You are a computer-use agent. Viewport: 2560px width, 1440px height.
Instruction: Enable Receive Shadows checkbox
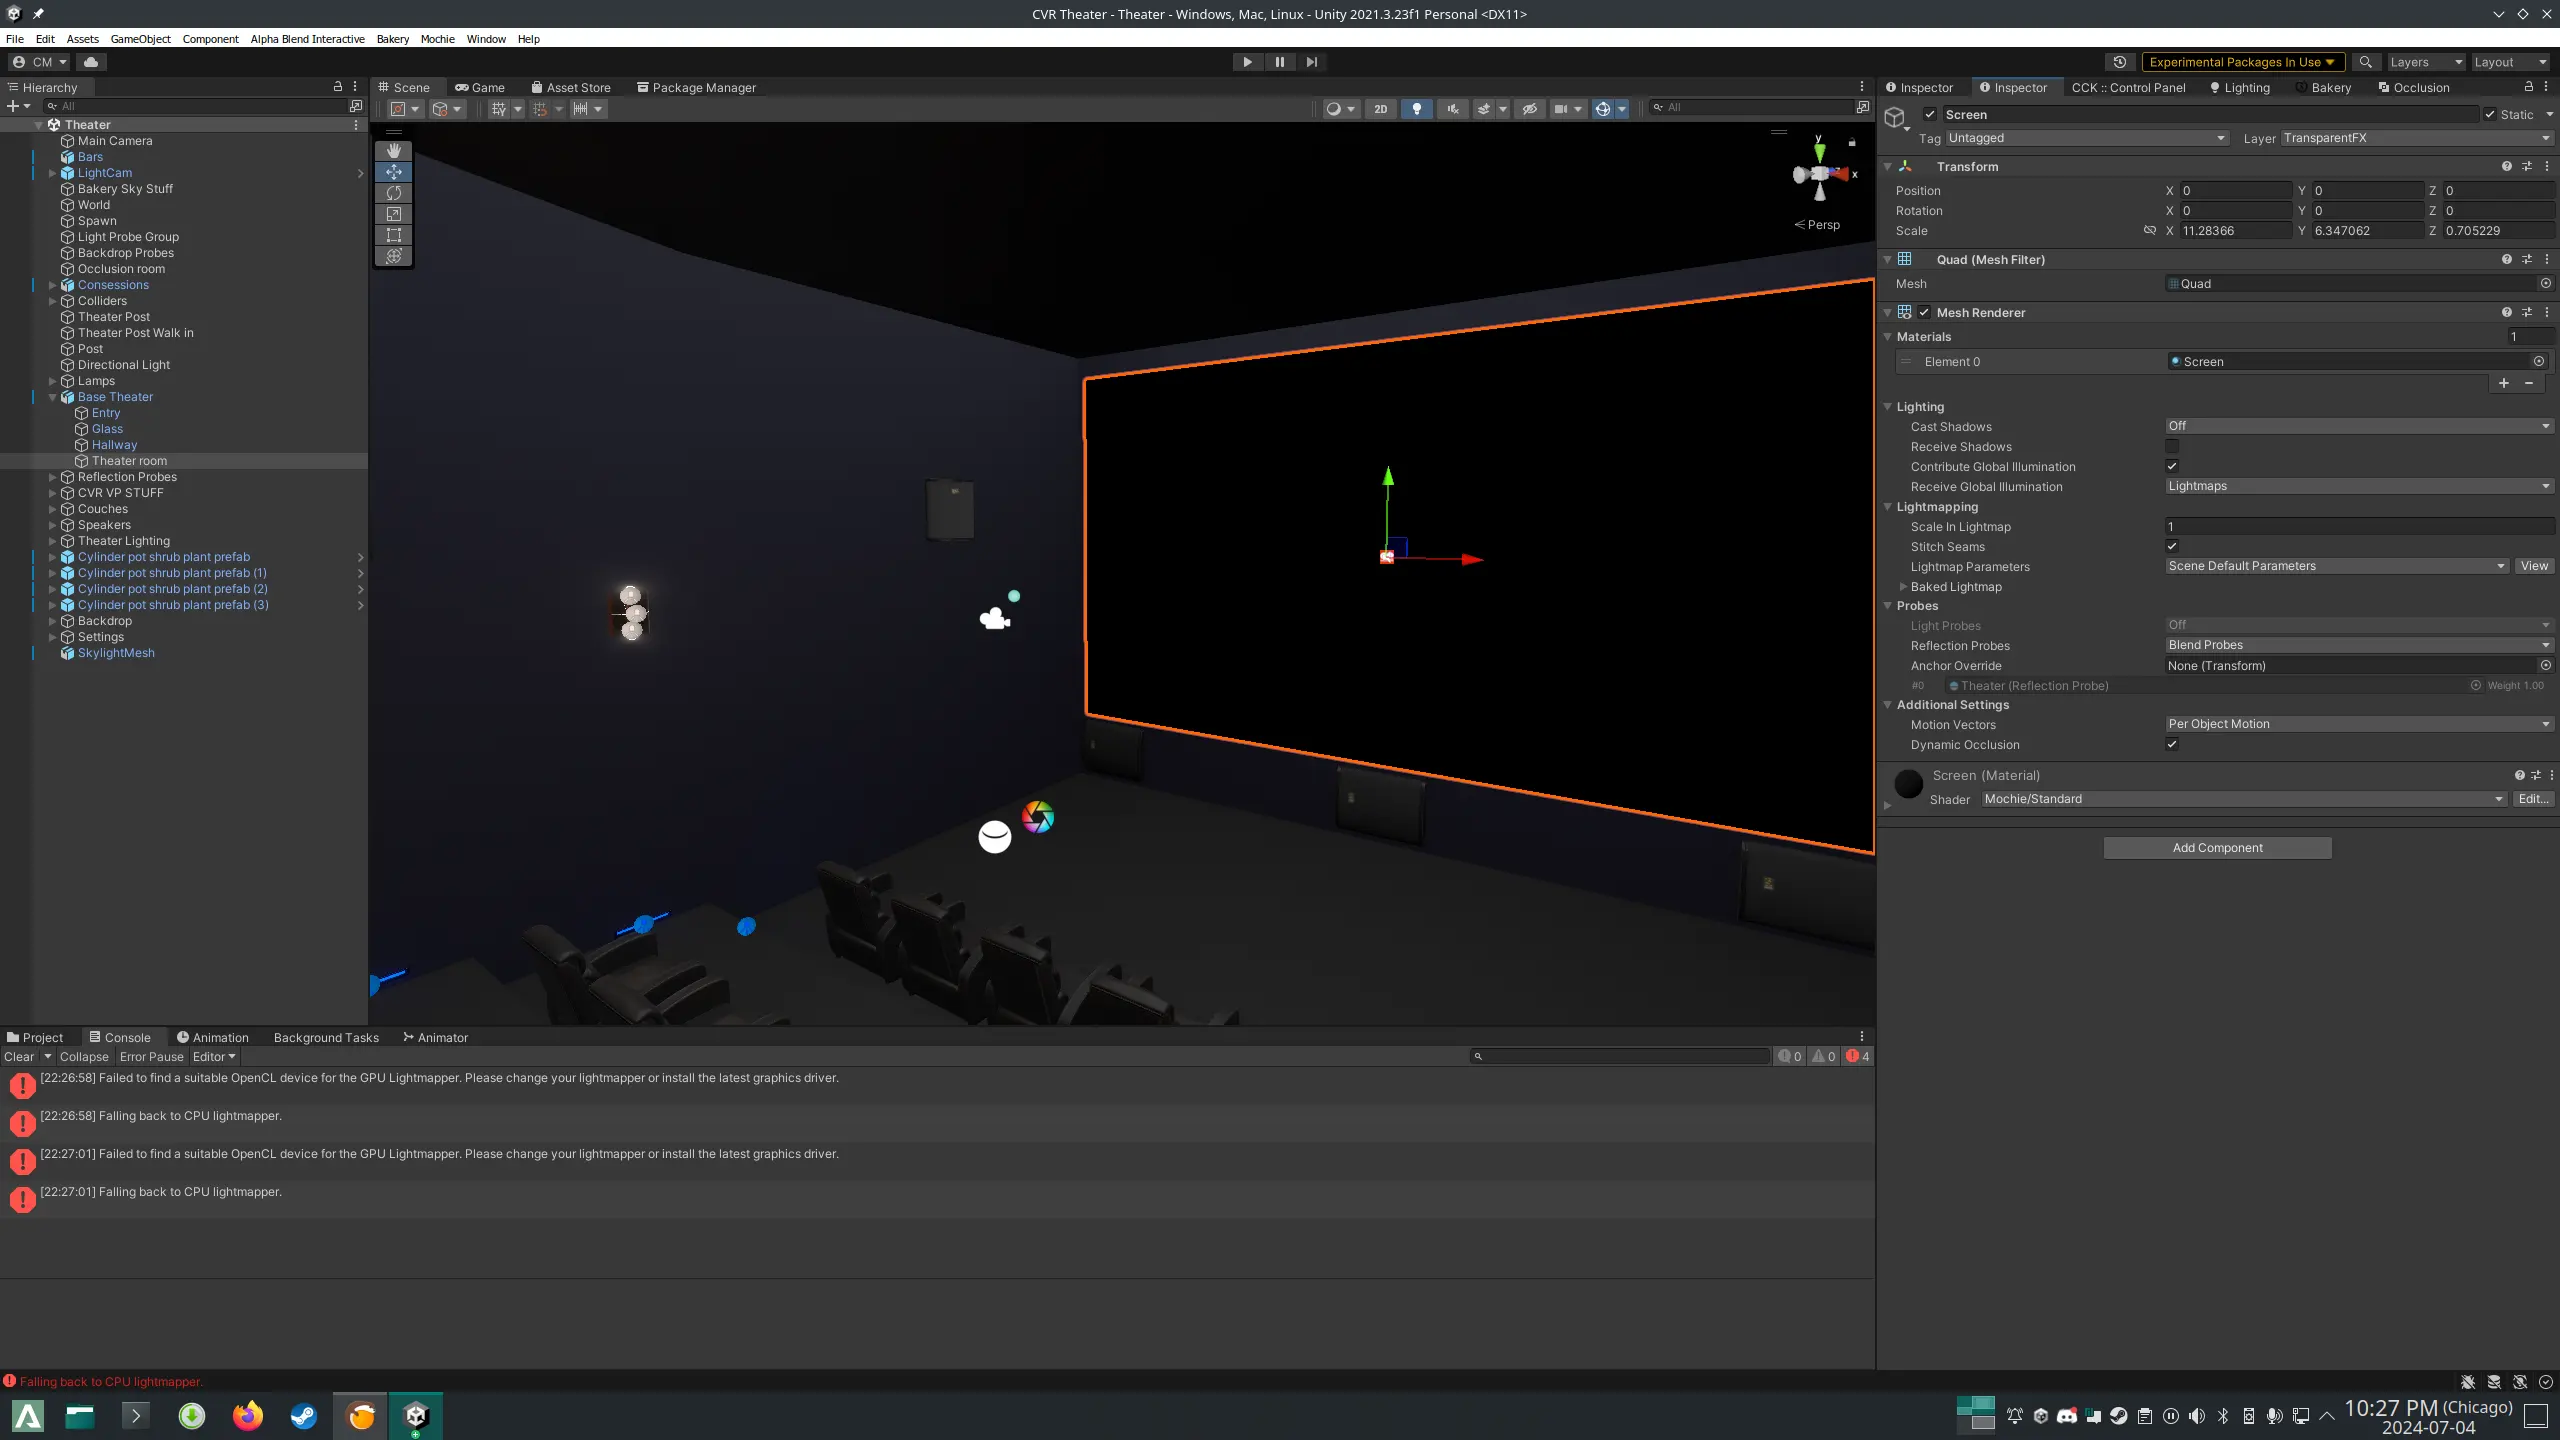(2171, 447)
